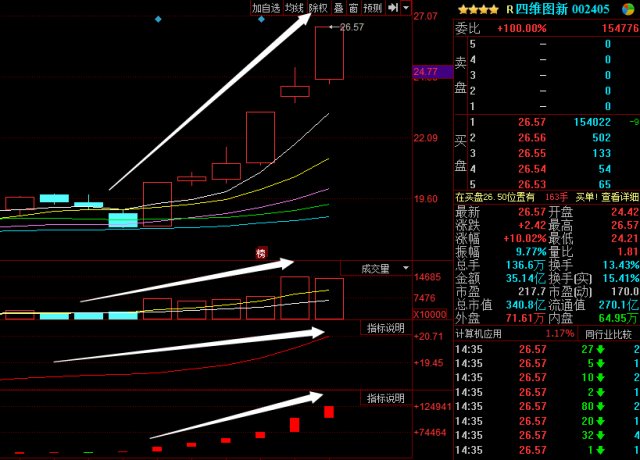Click the four-star rating icon
Screen dimensions: 640x460
[x=477, y=9]
